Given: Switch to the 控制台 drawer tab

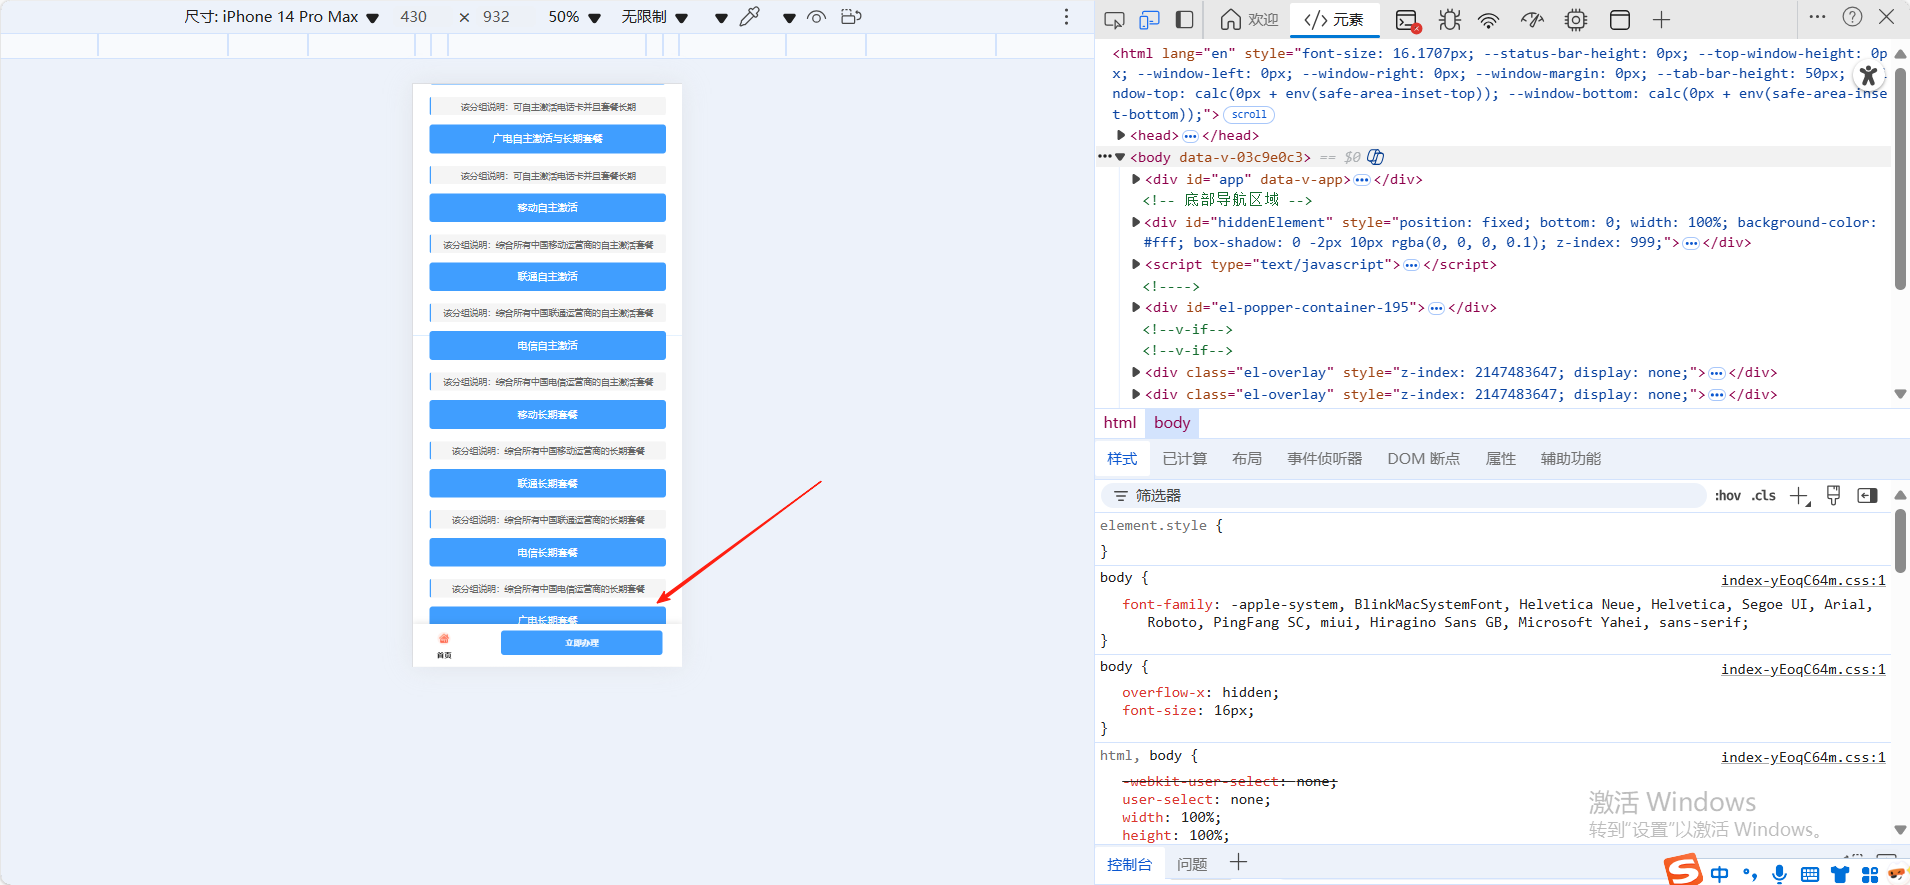Looking at the screenshot, I should coord(1129,865).
